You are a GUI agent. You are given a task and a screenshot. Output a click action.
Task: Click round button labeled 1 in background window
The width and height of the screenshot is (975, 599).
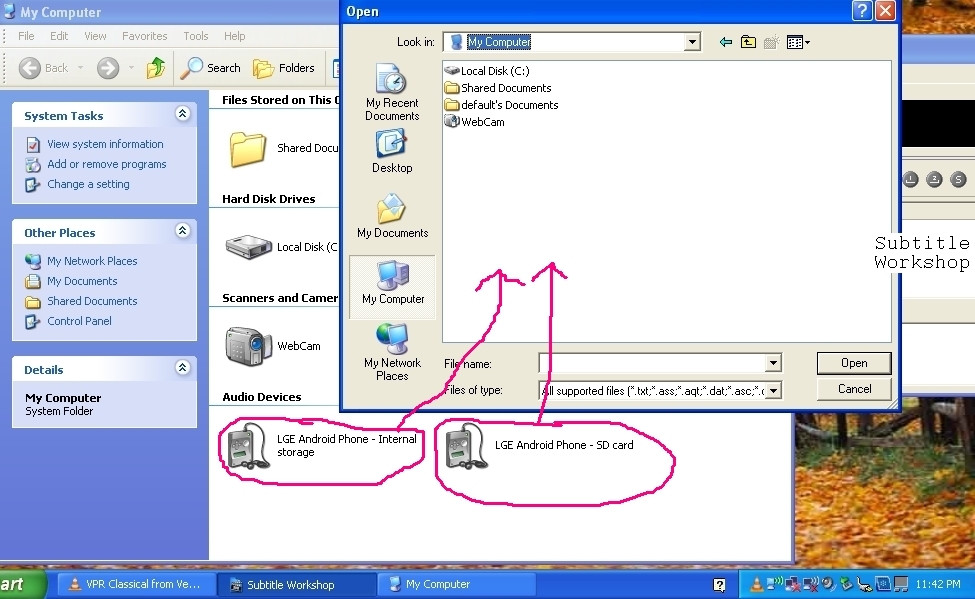(x=910, y=180)
